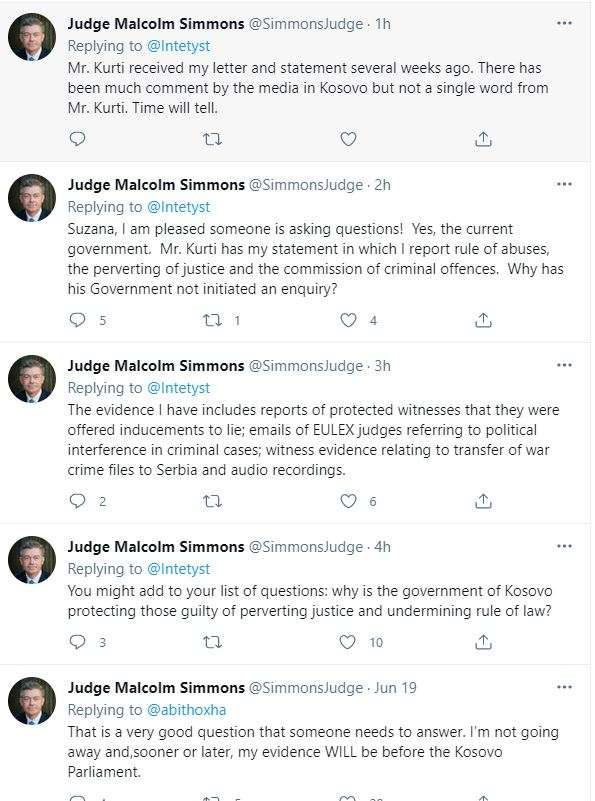
Task: Open replies on the 2h tweet with 5 comments
Action: pos(77,320)
